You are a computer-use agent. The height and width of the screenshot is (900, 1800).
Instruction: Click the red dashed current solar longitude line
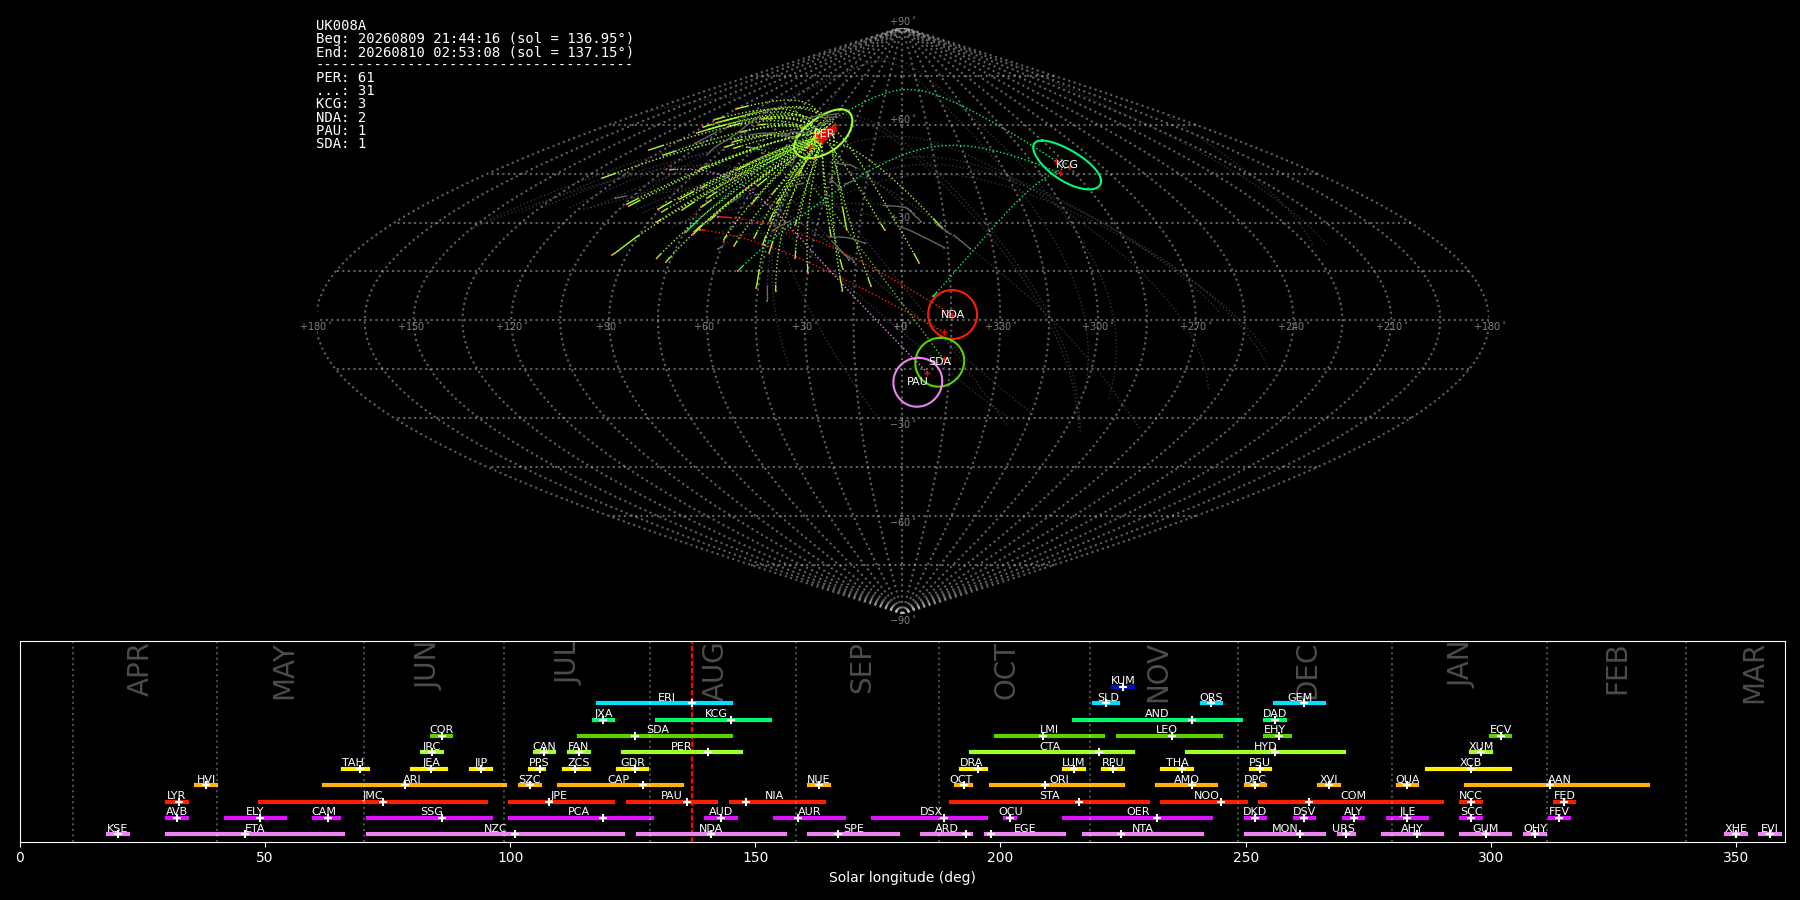pyautogui.click(x=691, y=741)
